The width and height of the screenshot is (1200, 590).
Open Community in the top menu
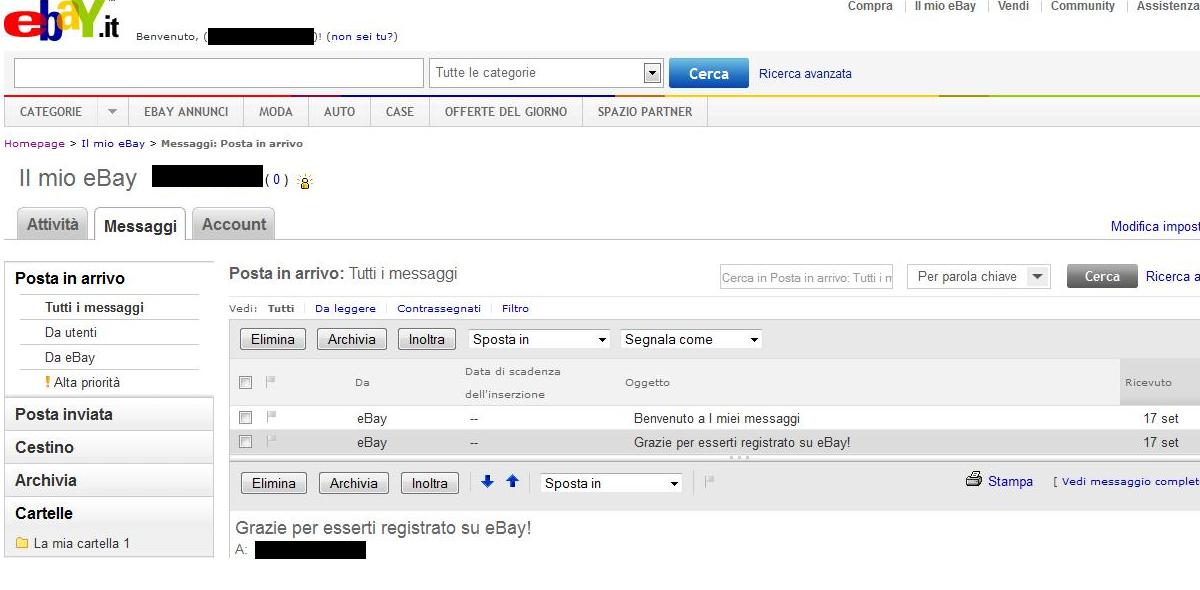pos(1083,6)
